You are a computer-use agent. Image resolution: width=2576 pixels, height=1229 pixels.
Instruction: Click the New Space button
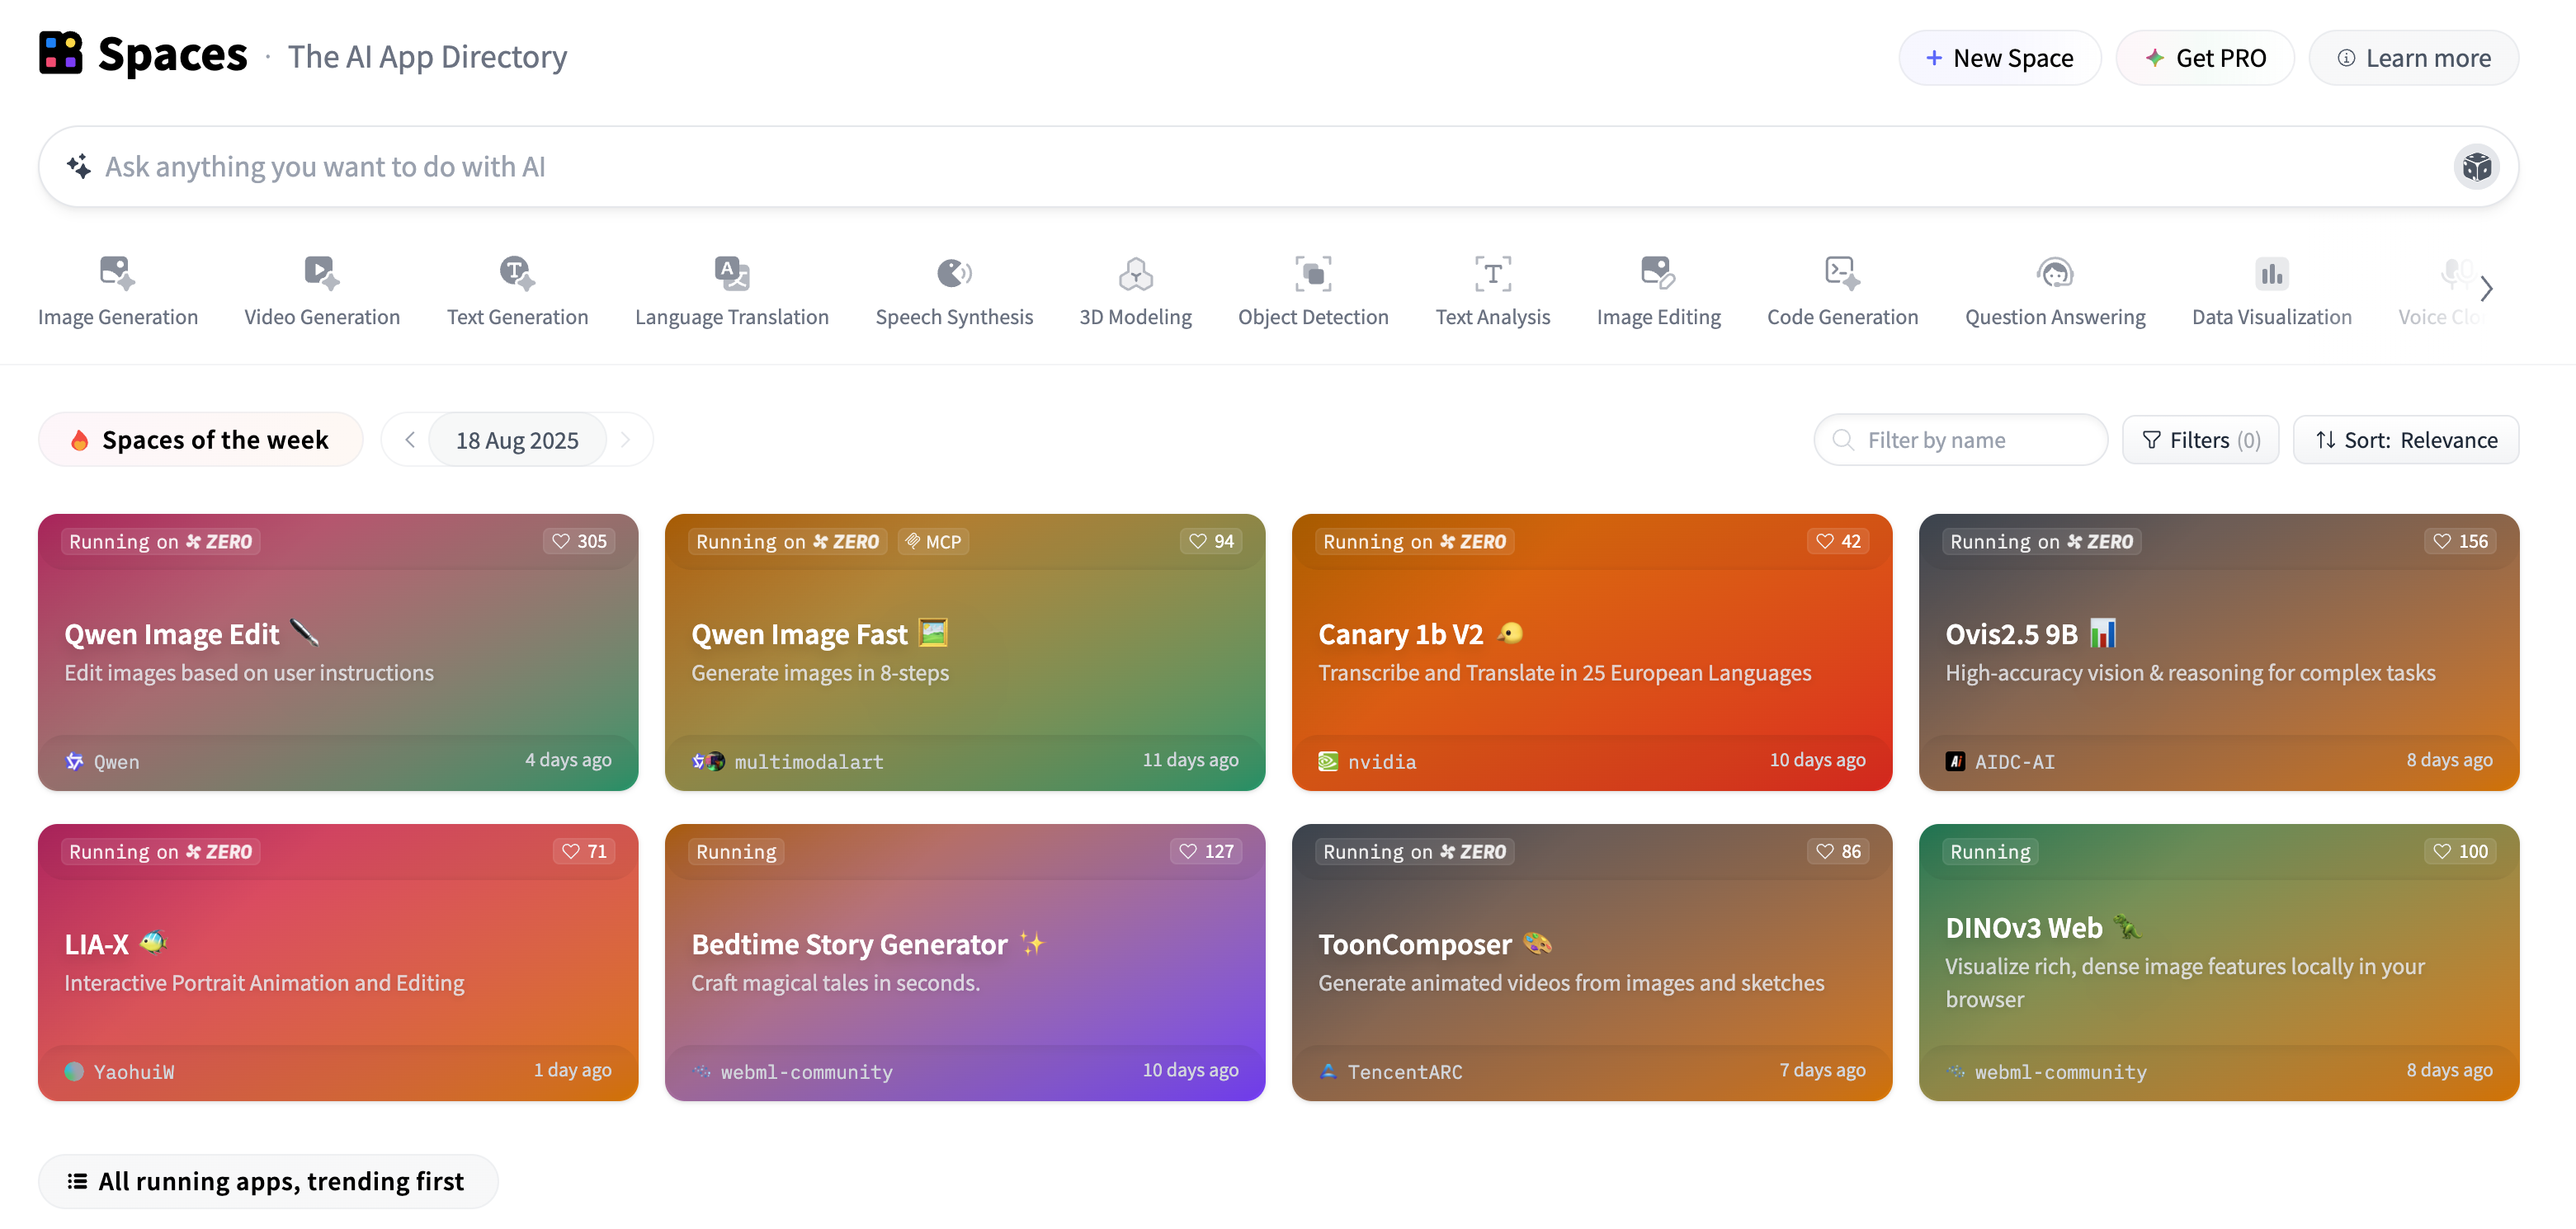(1999, 58)
